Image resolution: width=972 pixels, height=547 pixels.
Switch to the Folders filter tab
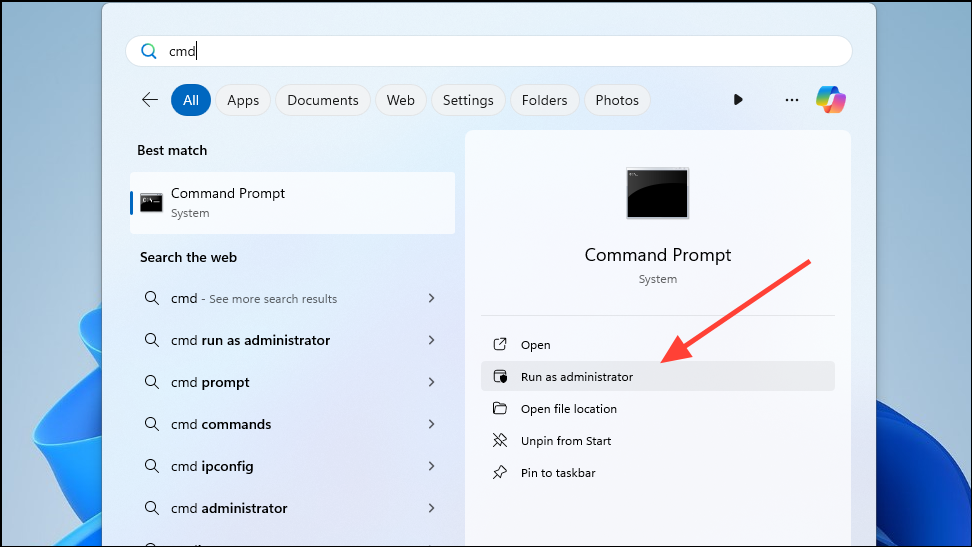tap(544, 100)
